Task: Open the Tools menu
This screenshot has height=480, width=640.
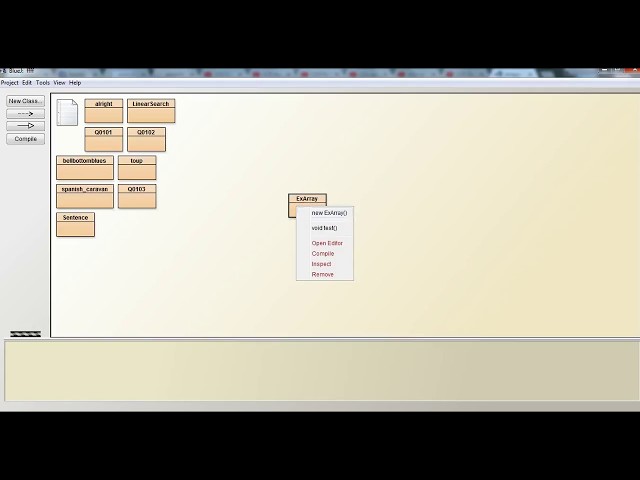Action: click(x=43, y=82)
